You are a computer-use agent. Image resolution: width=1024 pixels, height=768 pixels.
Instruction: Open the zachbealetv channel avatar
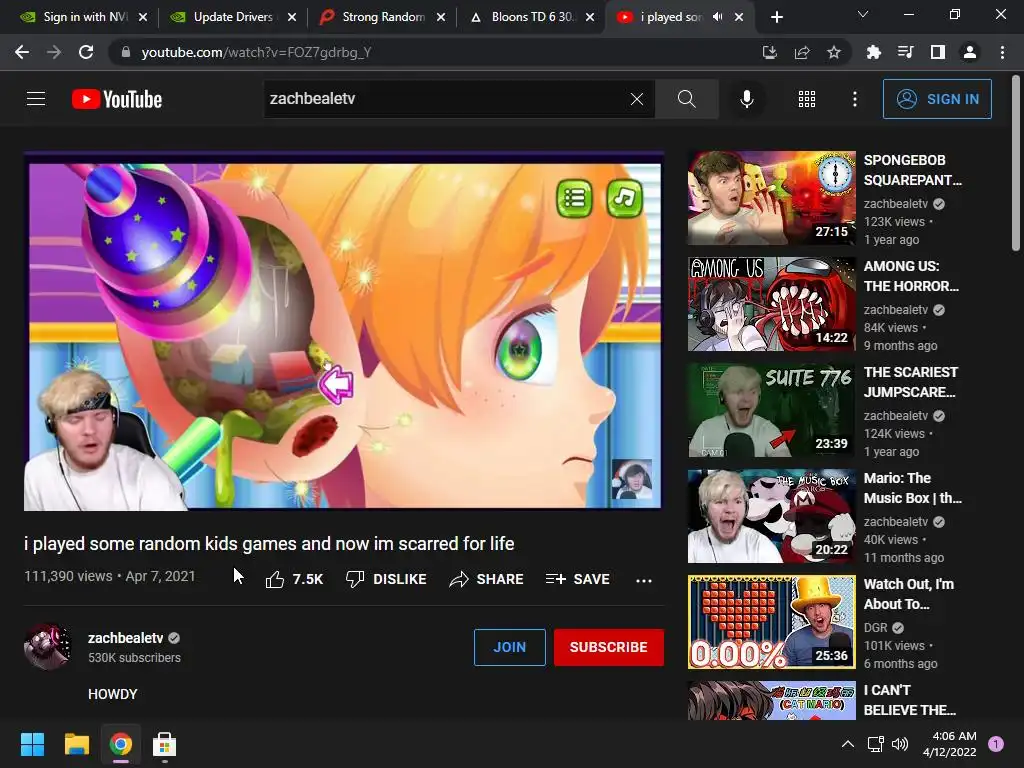tap(47, 647)
